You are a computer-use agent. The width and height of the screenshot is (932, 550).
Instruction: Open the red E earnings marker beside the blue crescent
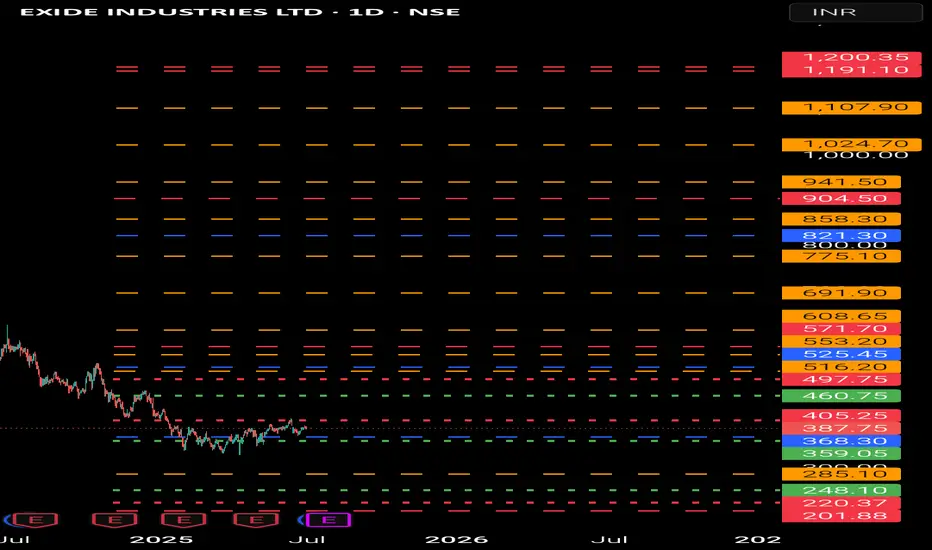click(x=36, y=520)
